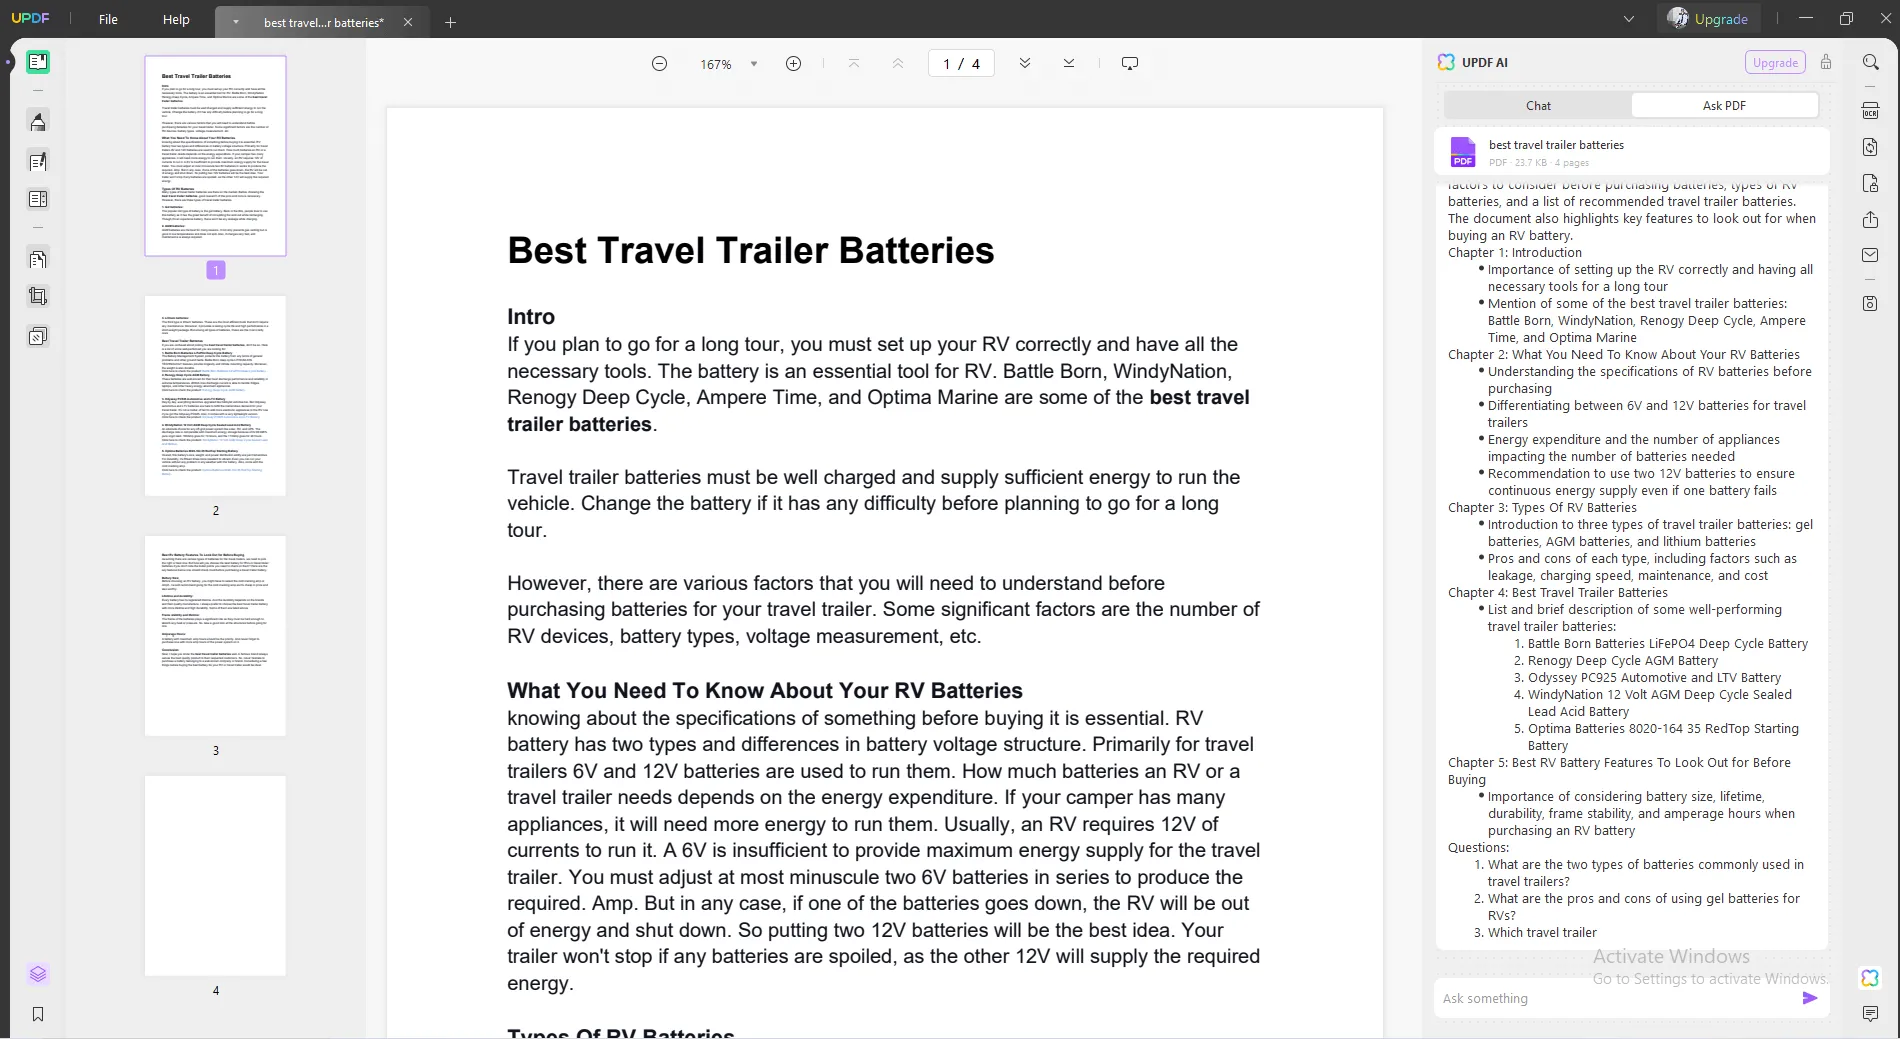Click the zoom in plus button
Image resolution: width=1900 pixels, height=1039 pixels.
pyautogui.click(x=793, y=64)
